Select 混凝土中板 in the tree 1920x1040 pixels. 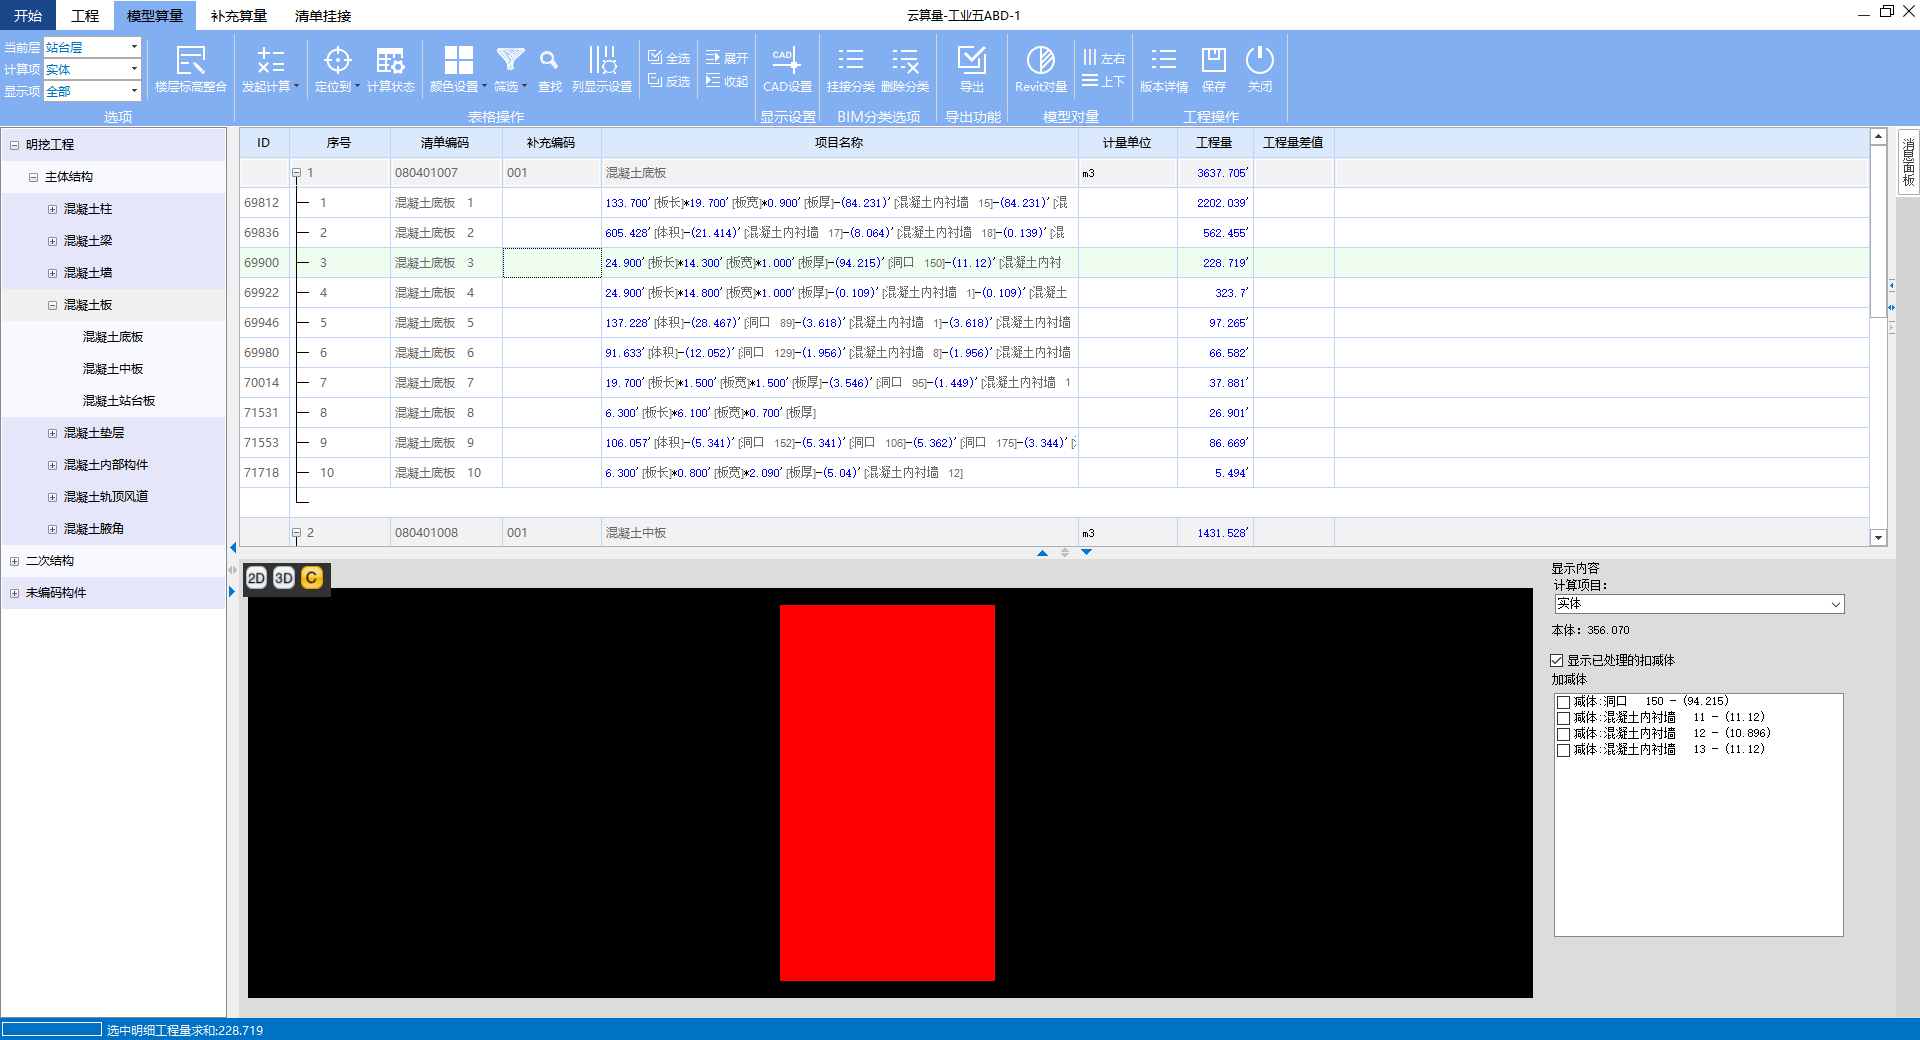point(113,369)
